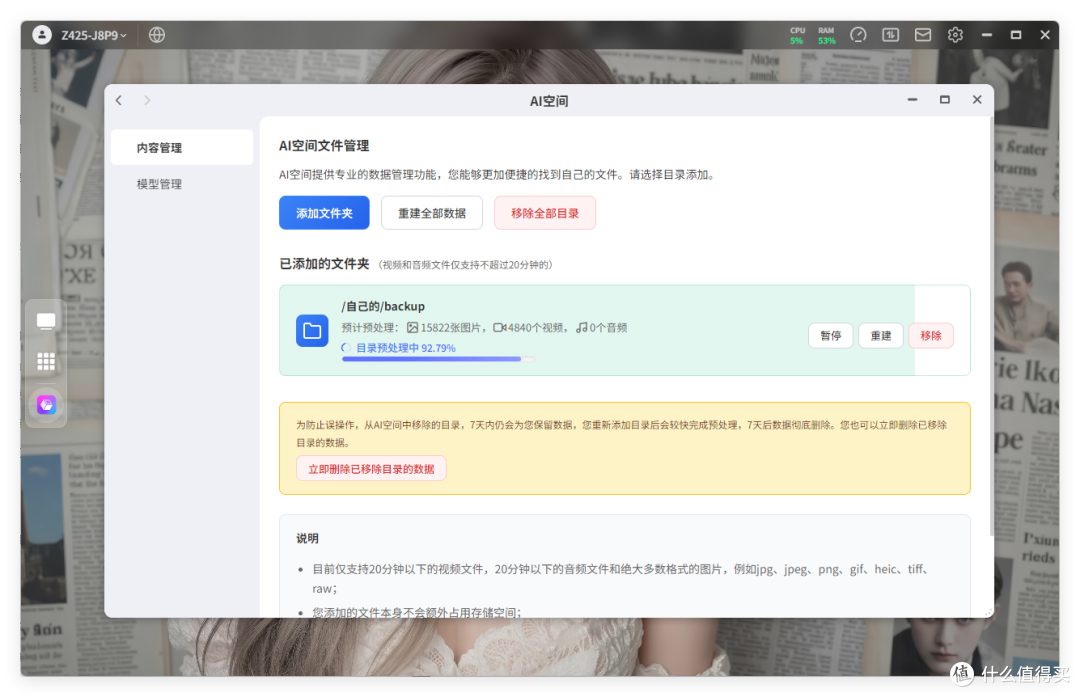Open the AI space app in the dock
Viewport: 1080px width, 697px height.
[x=46, y=404]
